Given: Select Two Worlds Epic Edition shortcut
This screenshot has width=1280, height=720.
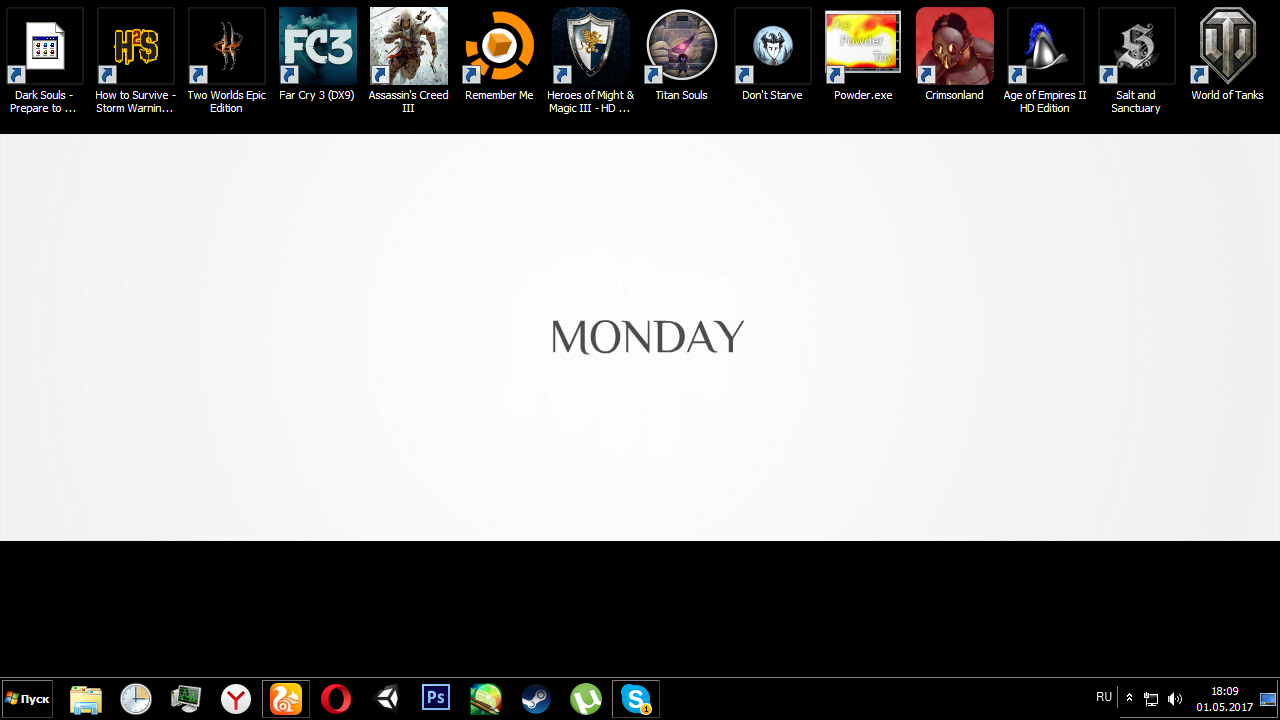Looking at the screenshot, I should [226, 60].
